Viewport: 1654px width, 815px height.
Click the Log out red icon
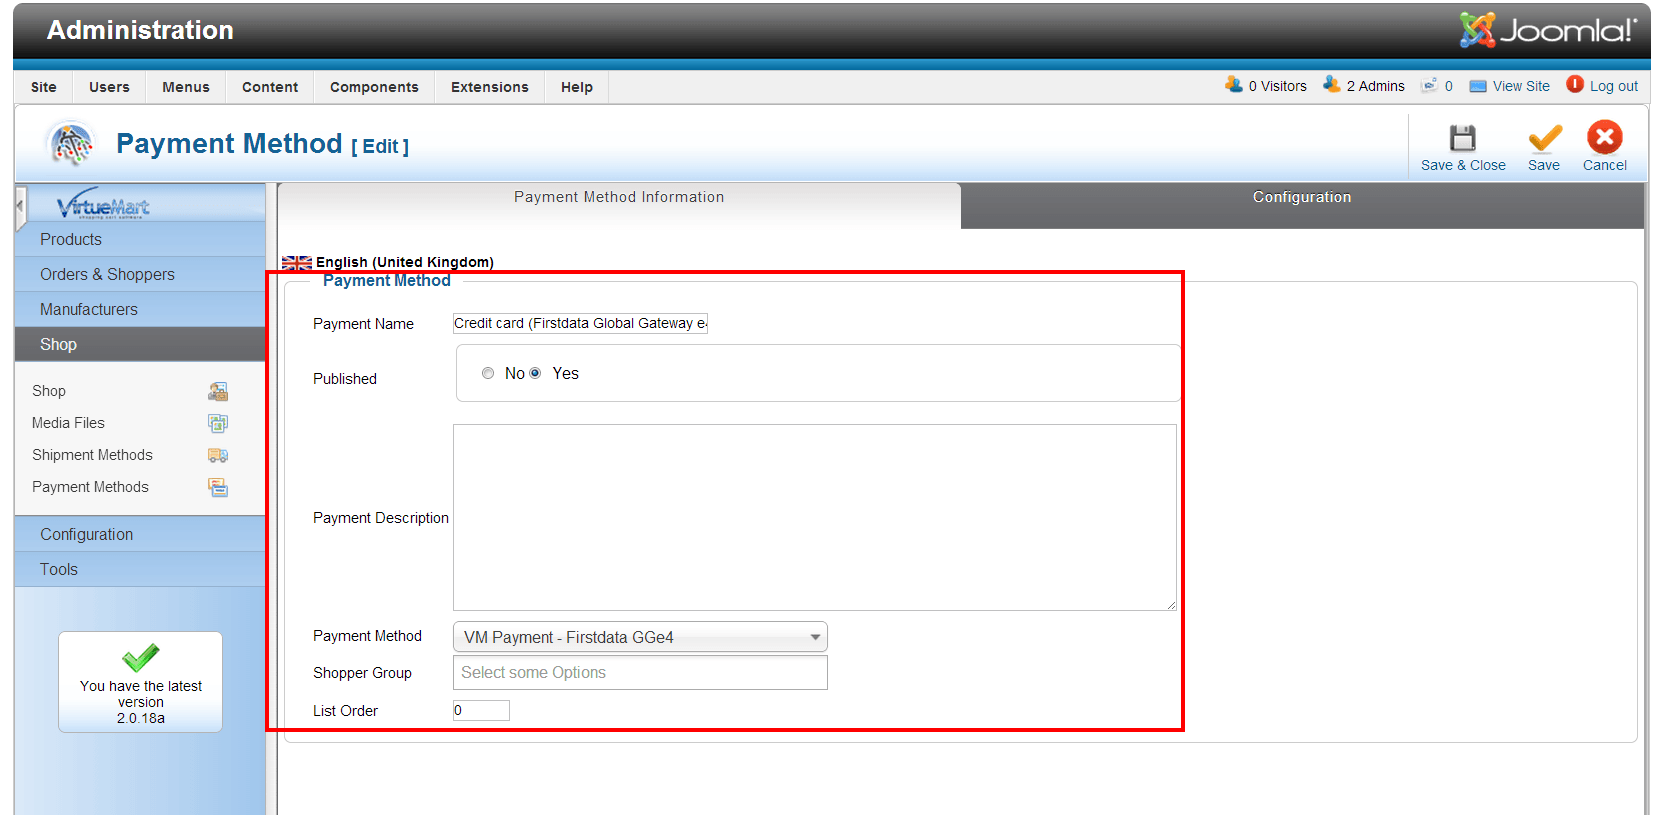pos(1575,84)
